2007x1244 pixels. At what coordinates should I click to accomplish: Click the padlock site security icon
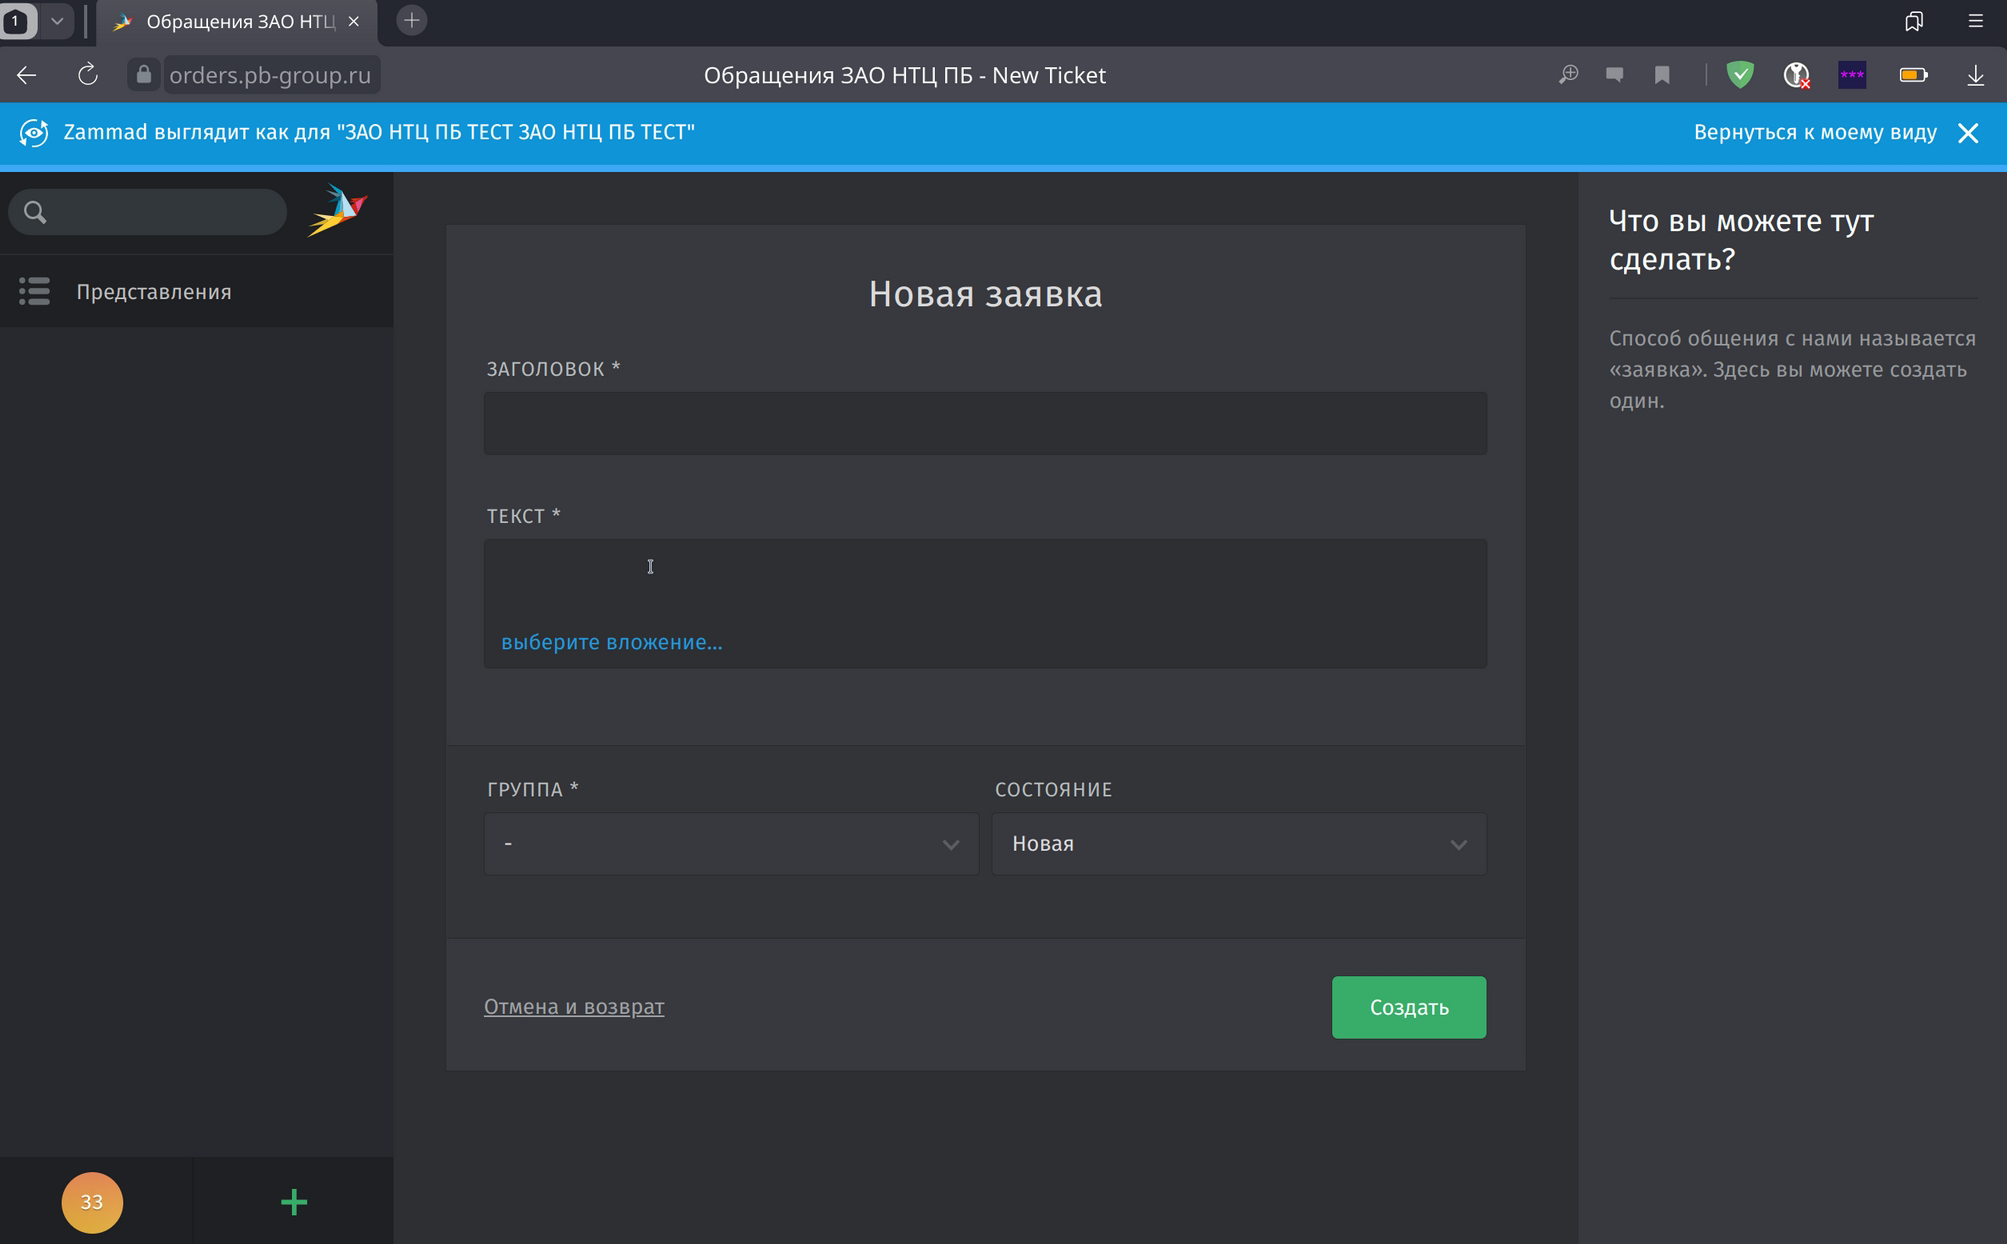(x=144, y=75)
